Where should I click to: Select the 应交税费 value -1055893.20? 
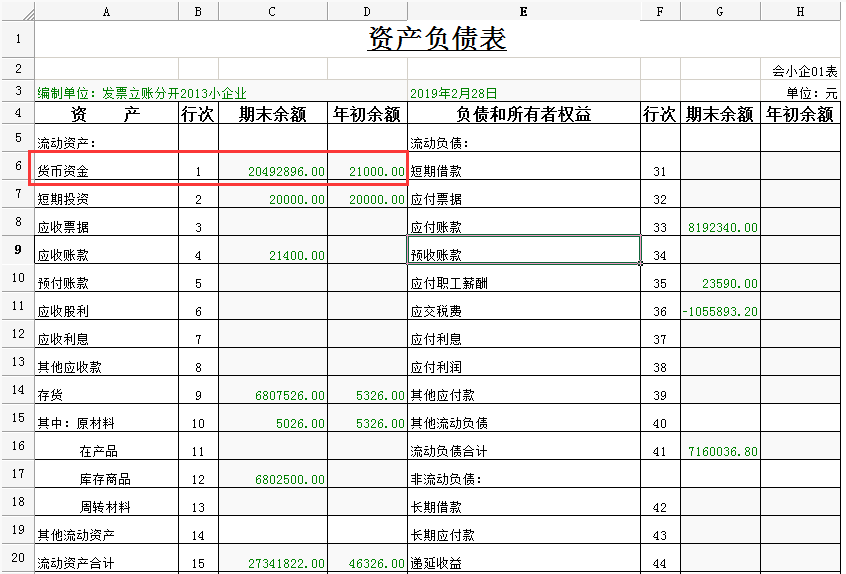point(719,312)
